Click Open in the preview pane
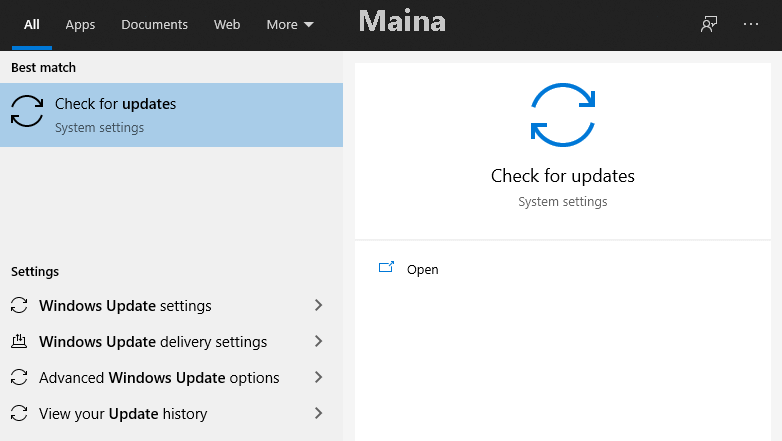The height and width of the screenshot is (441, 782). [422, 269]
